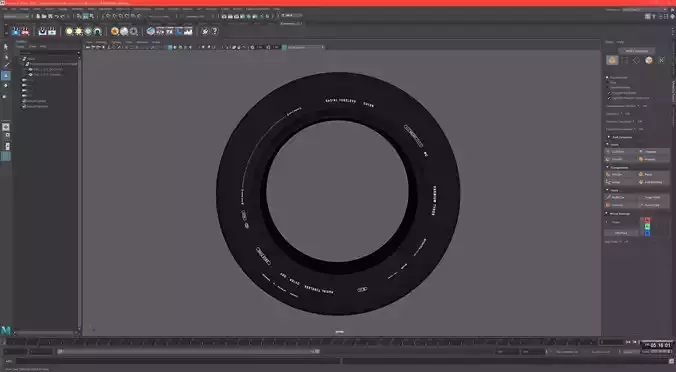Screen dimensions: 676x372
Task: Click the green Y axis button
Action: (x=647, y=227)
